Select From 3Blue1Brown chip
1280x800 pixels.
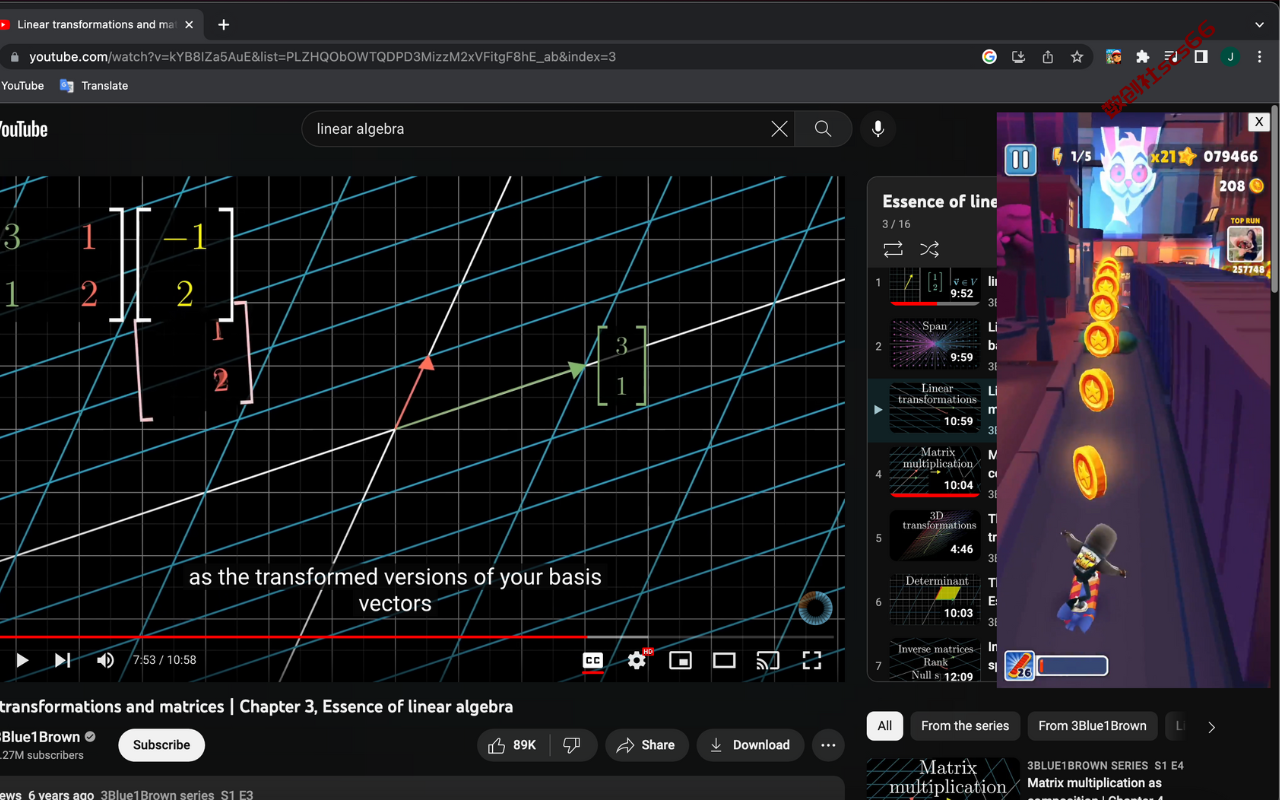[x=1092, y=726]
